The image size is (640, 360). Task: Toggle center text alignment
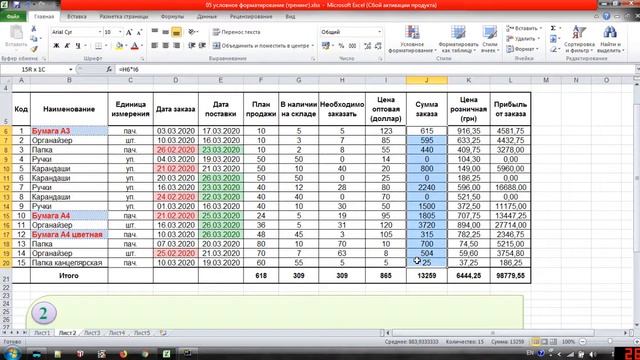pyautogui.click(x=165, y=46)
